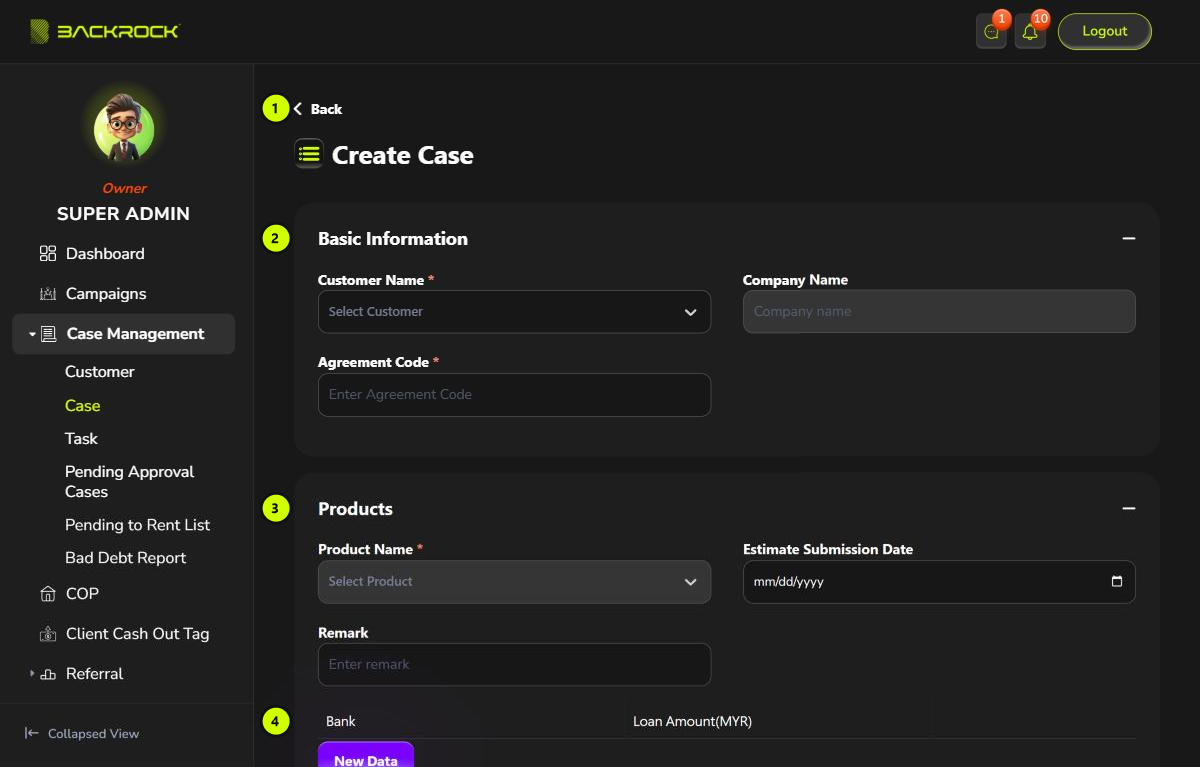Focus the Enter Agreement Code field
The image size is (1200, 767).
[x=514, y=395]
